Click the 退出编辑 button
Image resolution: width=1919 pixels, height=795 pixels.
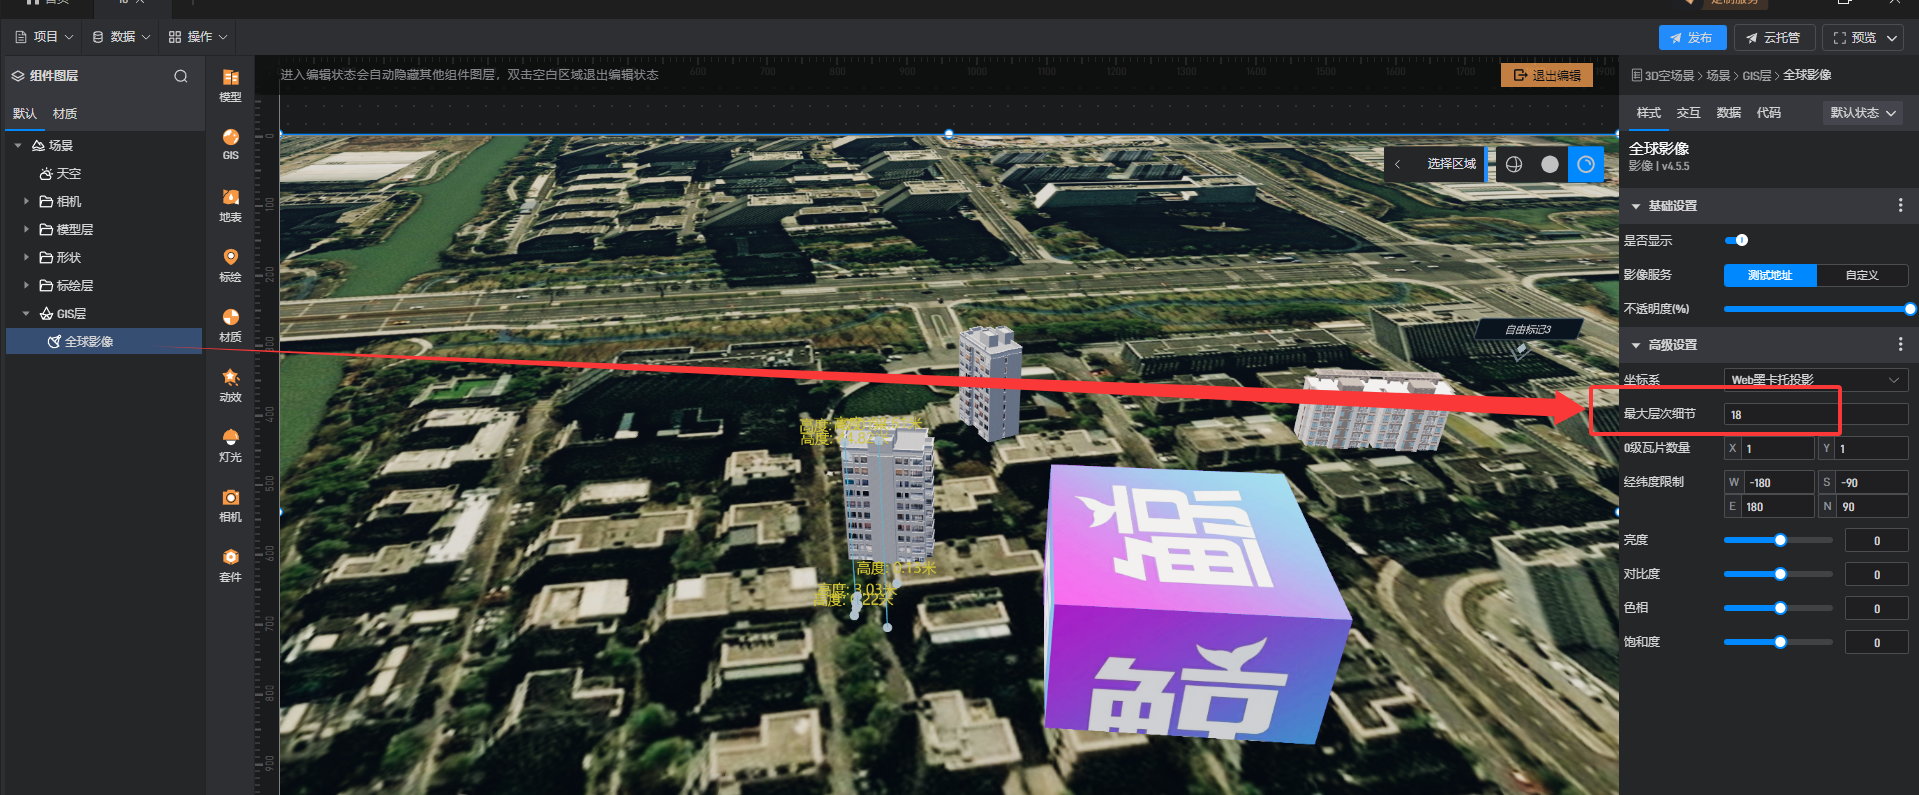(1547, 75)
